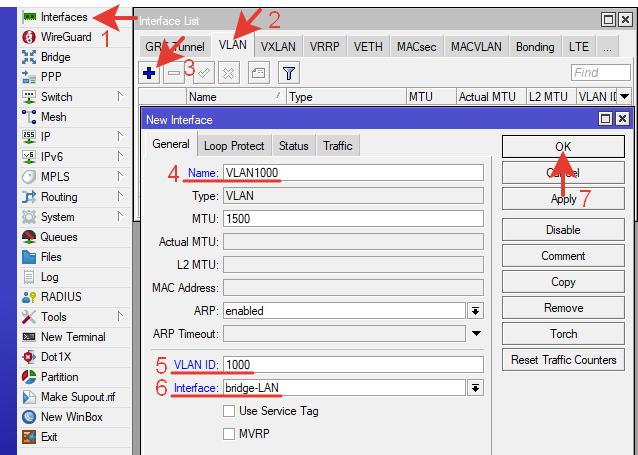Click the Apply button
638x455 pixels.
(x=563, y=199)
